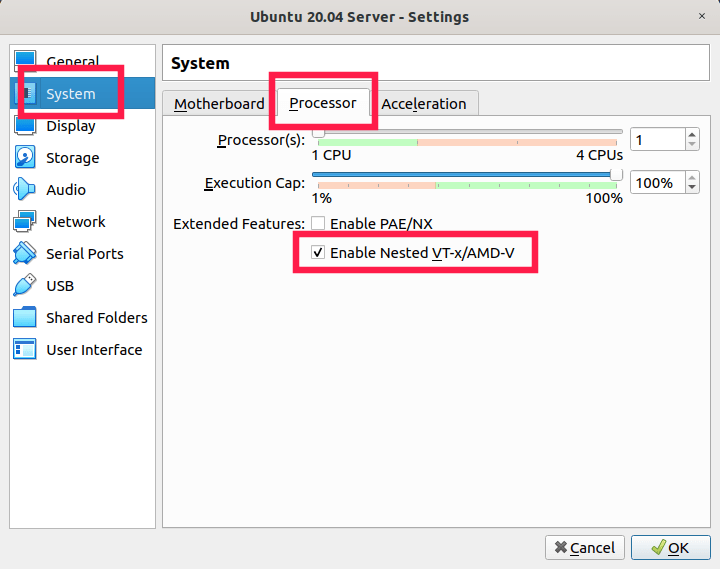Select the Shared Folders category label
Image resolution: width=720 pixels, height=569 pixels.
pos(97,318)
